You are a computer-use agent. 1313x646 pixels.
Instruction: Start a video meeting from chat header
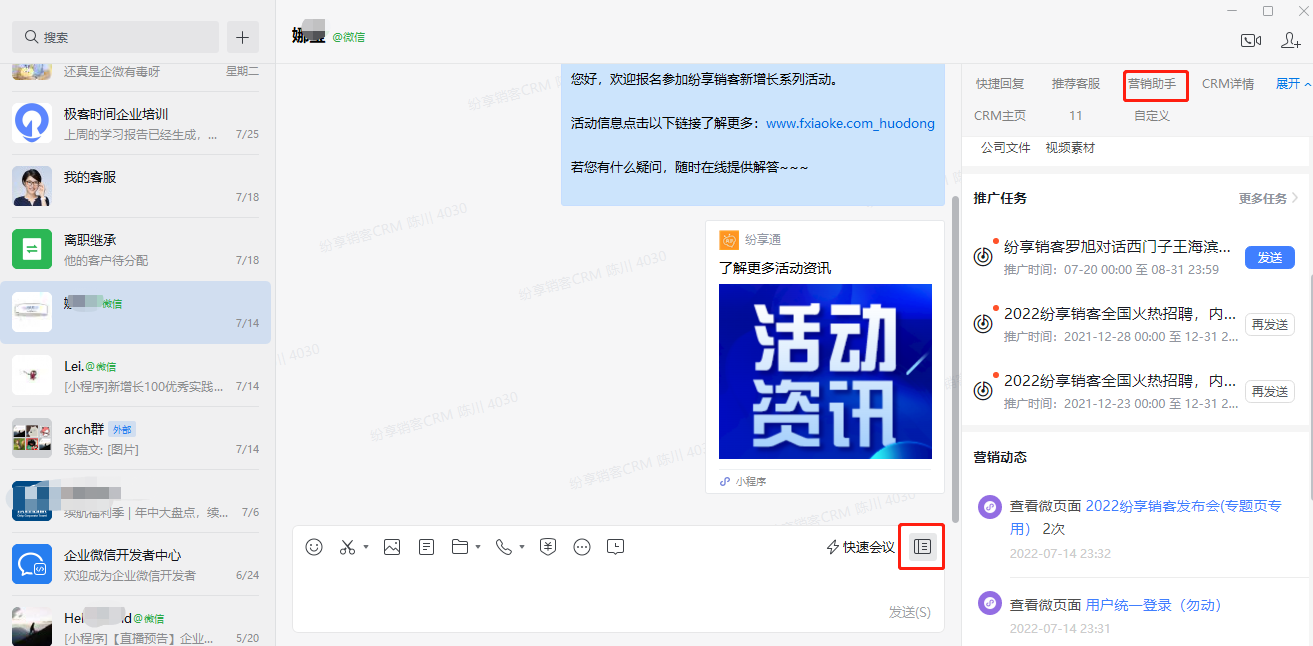[x=1250, y=40]
